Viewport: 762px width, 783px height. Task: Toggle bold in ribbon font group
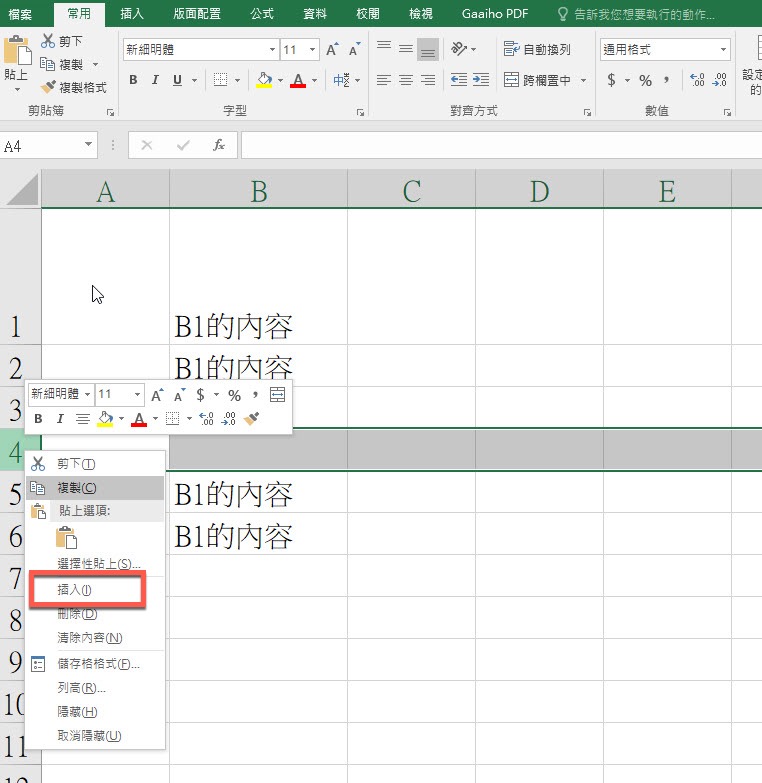(133, 80)
